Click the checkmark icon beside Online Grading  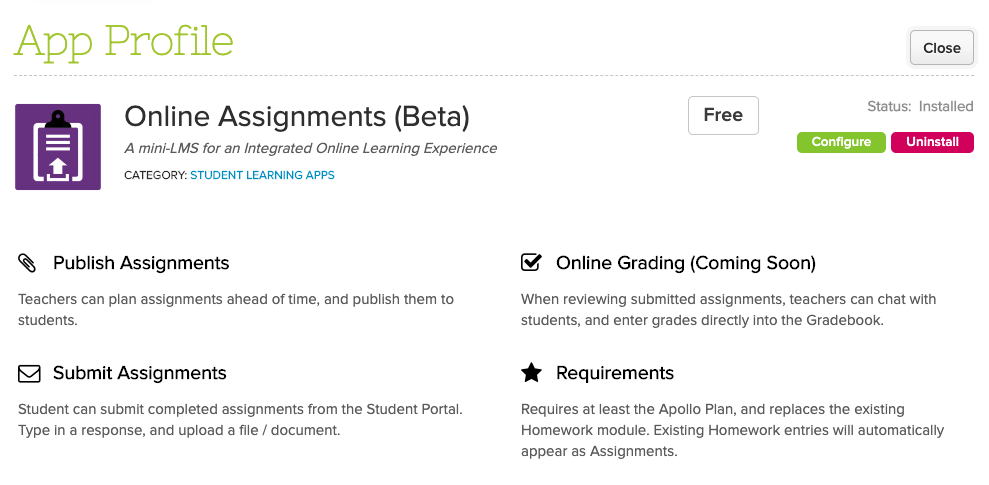(x=531, y=264)
